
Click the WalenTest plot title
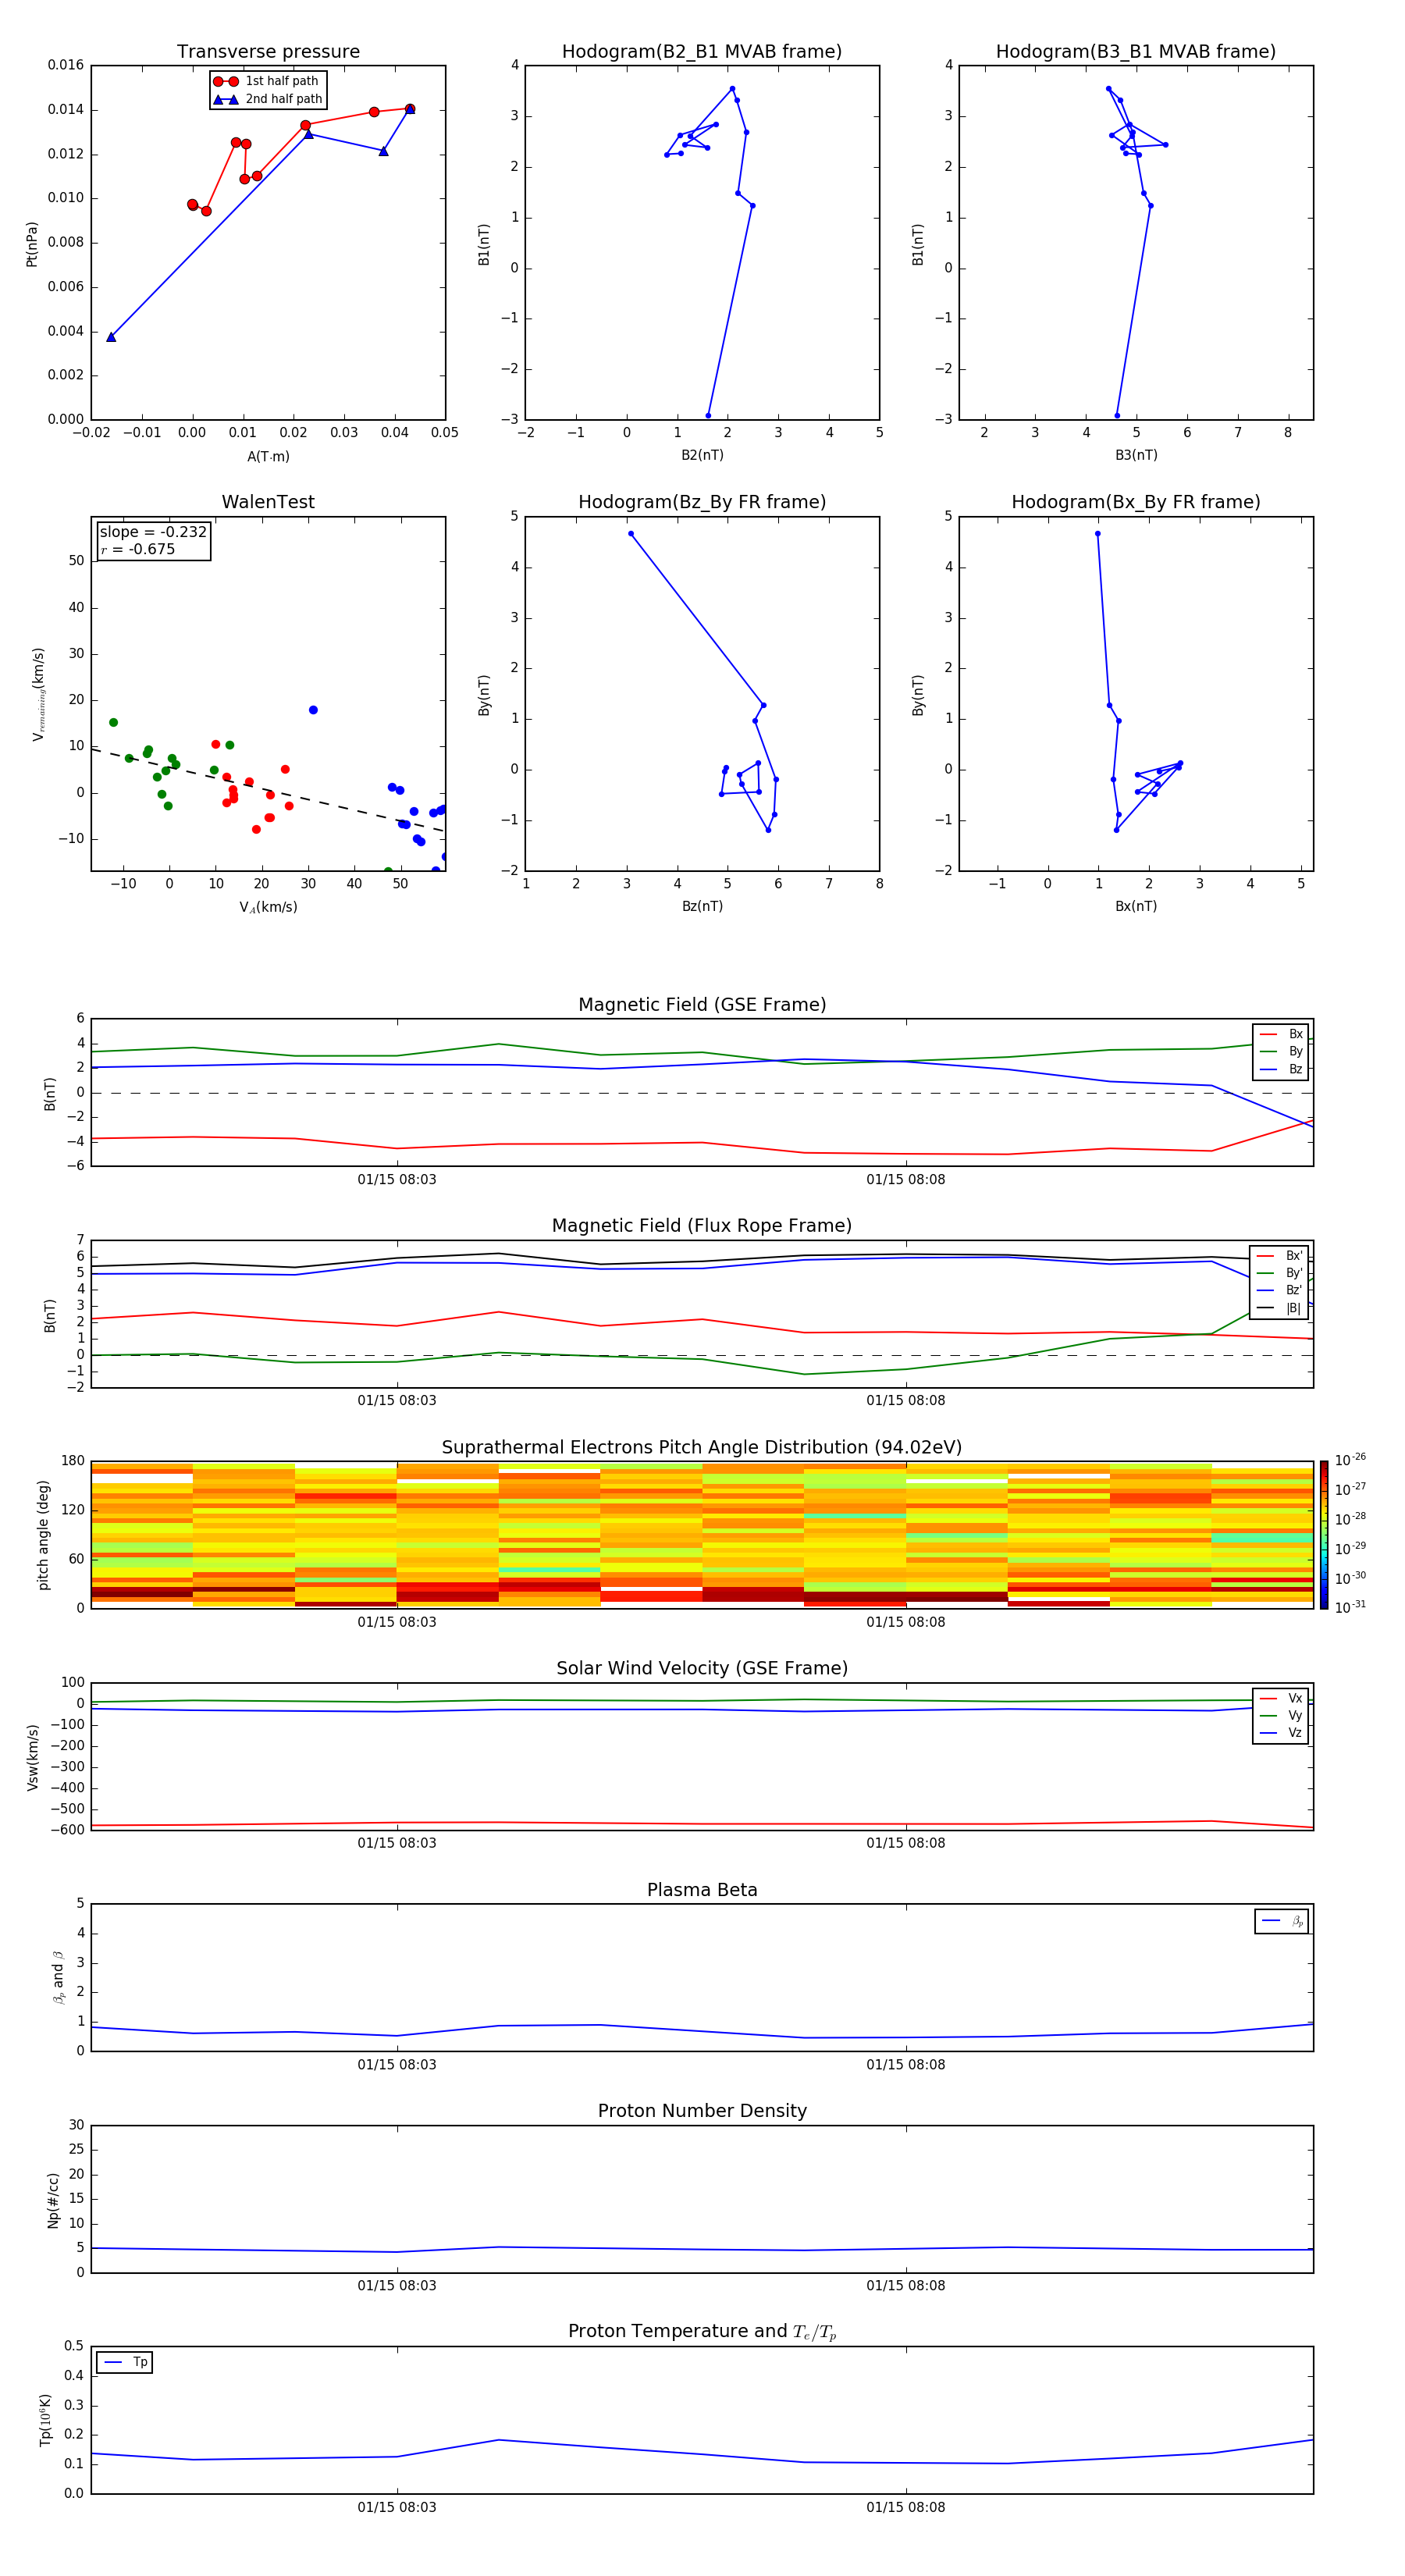[x=268, y=502]
